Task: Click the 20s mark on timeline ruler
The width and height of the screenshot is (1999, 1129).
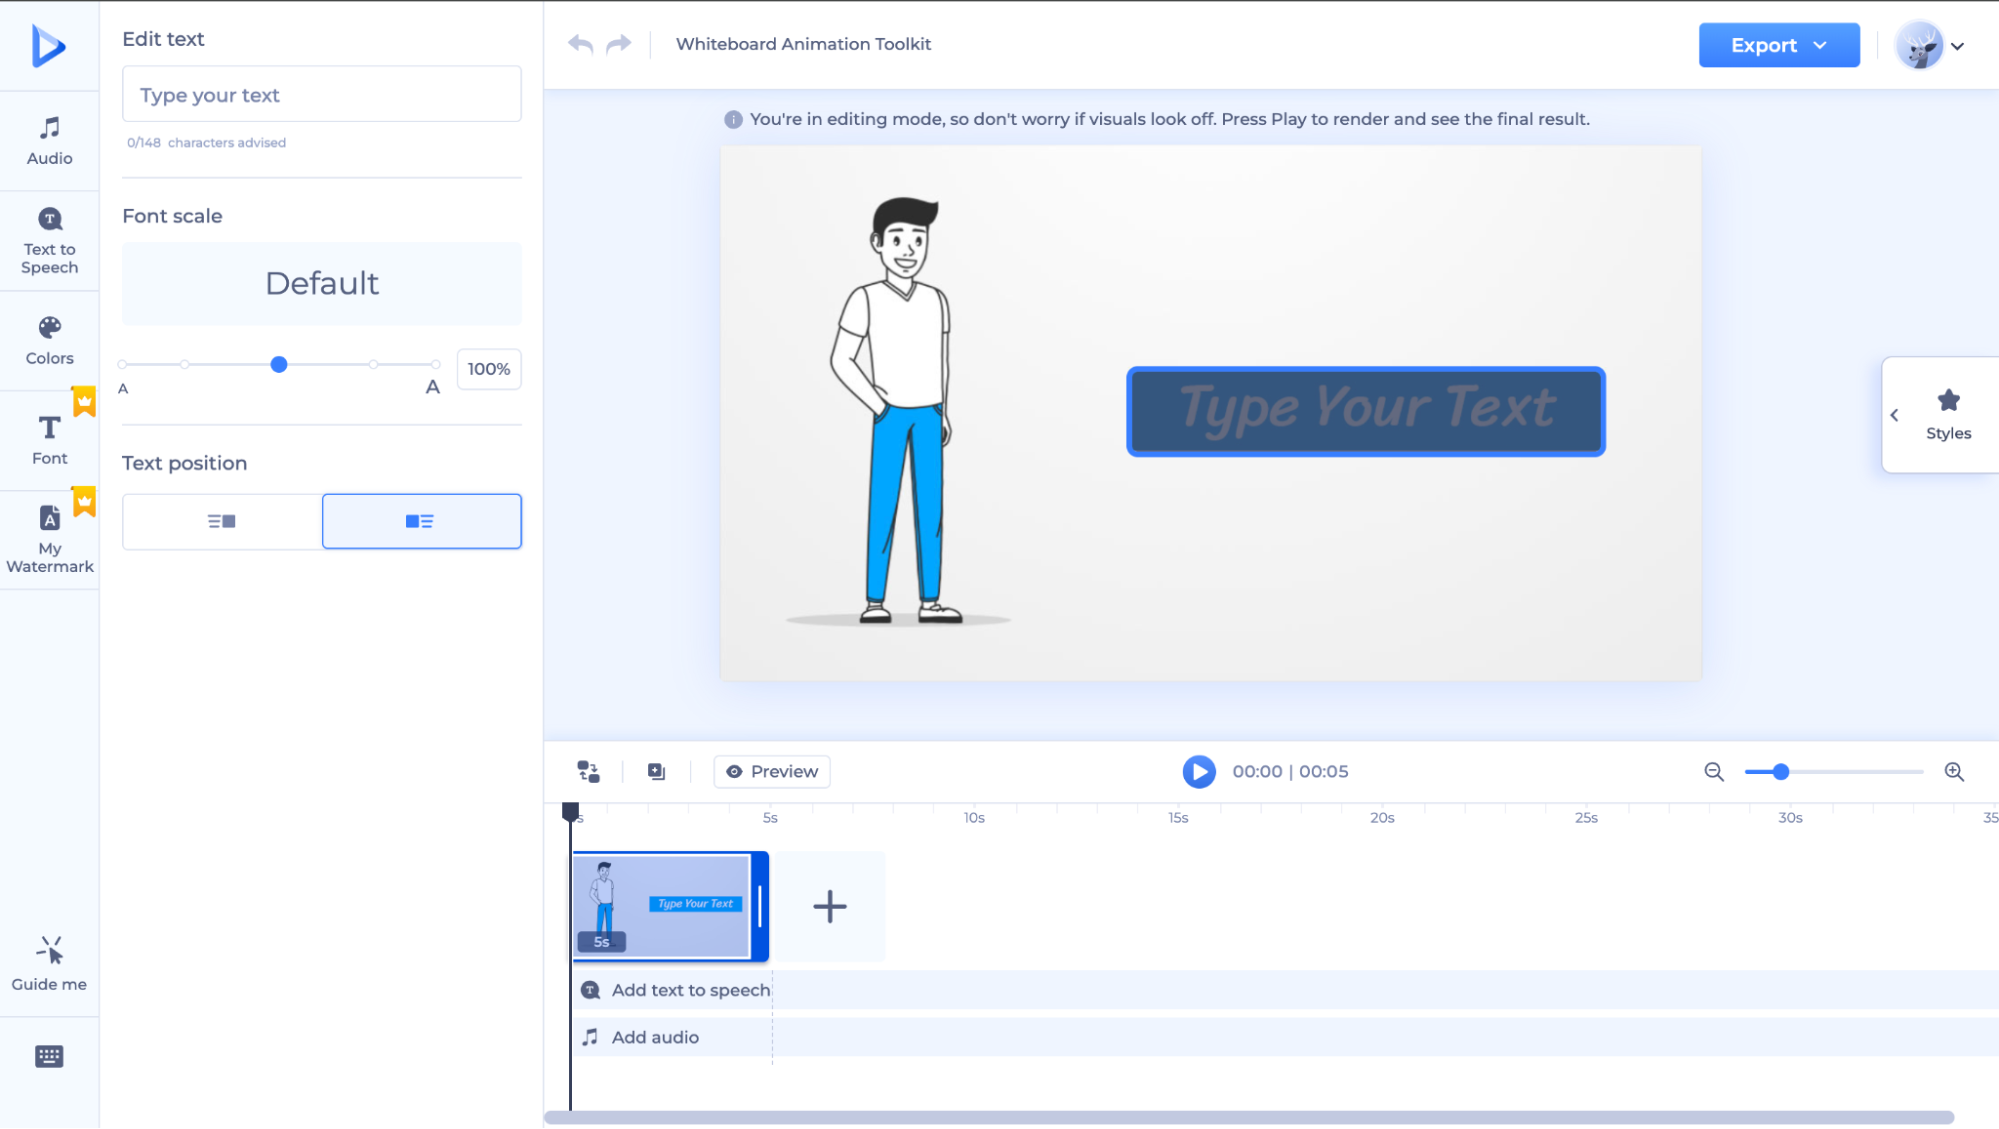Action: [1382, 818]
